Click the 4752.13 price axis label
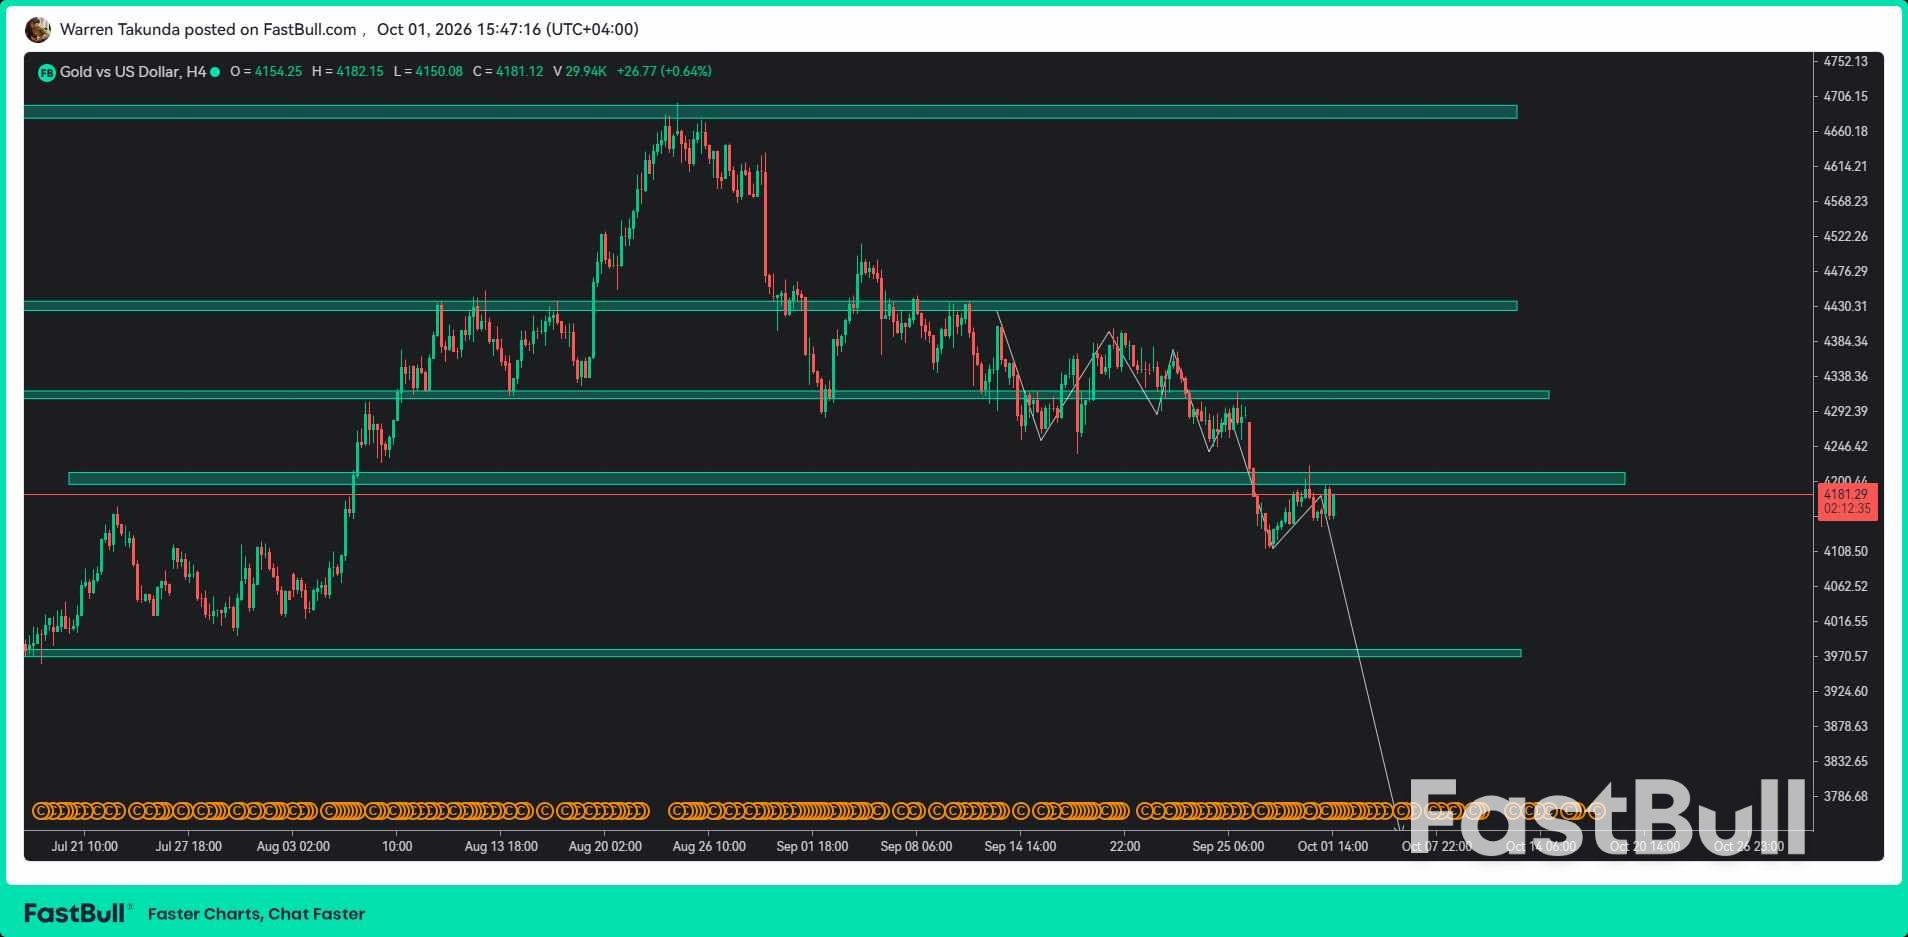 click(x=1845, y=62)
